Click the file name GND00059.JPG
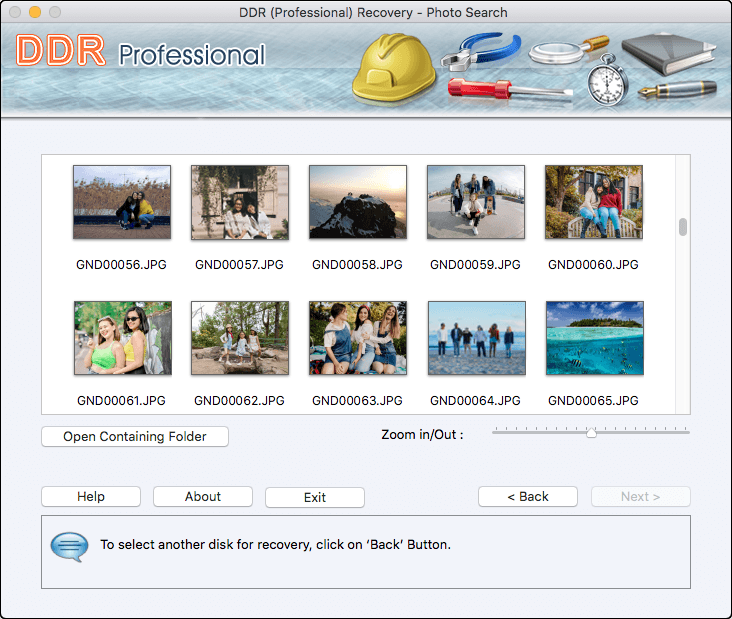The height and width of the screenshot is (619, 732). (x=475, y=265)
